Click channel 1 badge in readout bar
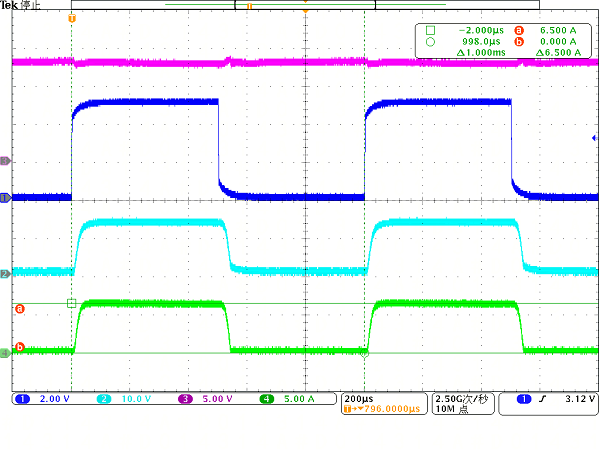The height and width of the screenshot is (450, 600). pyautogui.click(x=22, y=399)
